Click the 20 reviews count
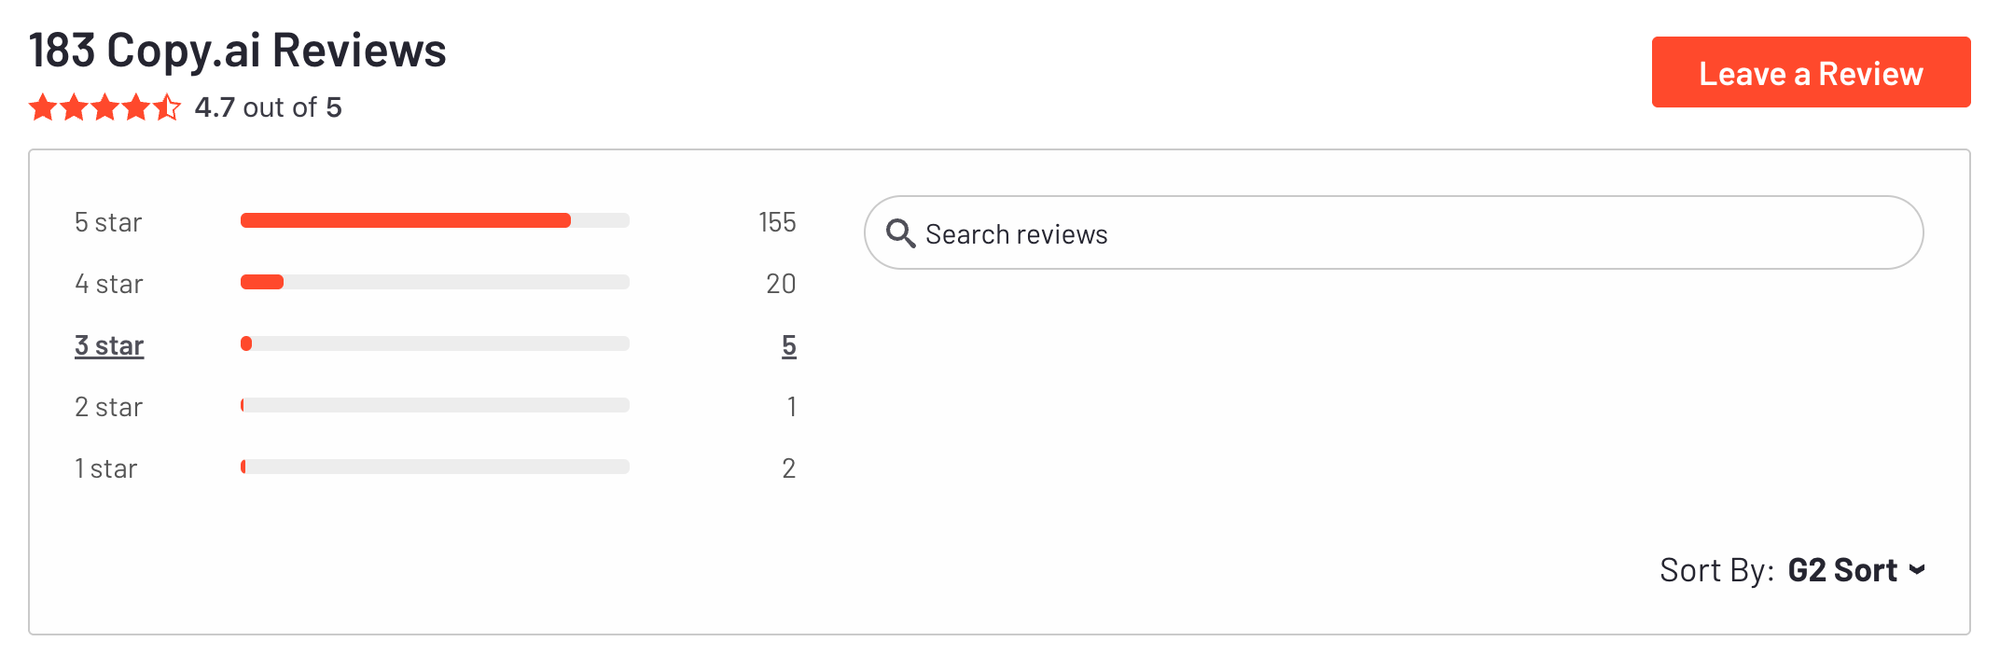The height and width of the screenshot is (672, 2000). coord(781,284)
